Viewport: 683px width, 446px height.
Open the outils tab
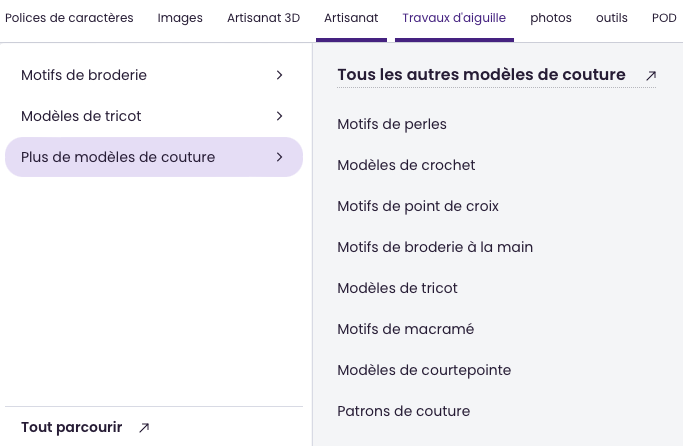[611, 18]
